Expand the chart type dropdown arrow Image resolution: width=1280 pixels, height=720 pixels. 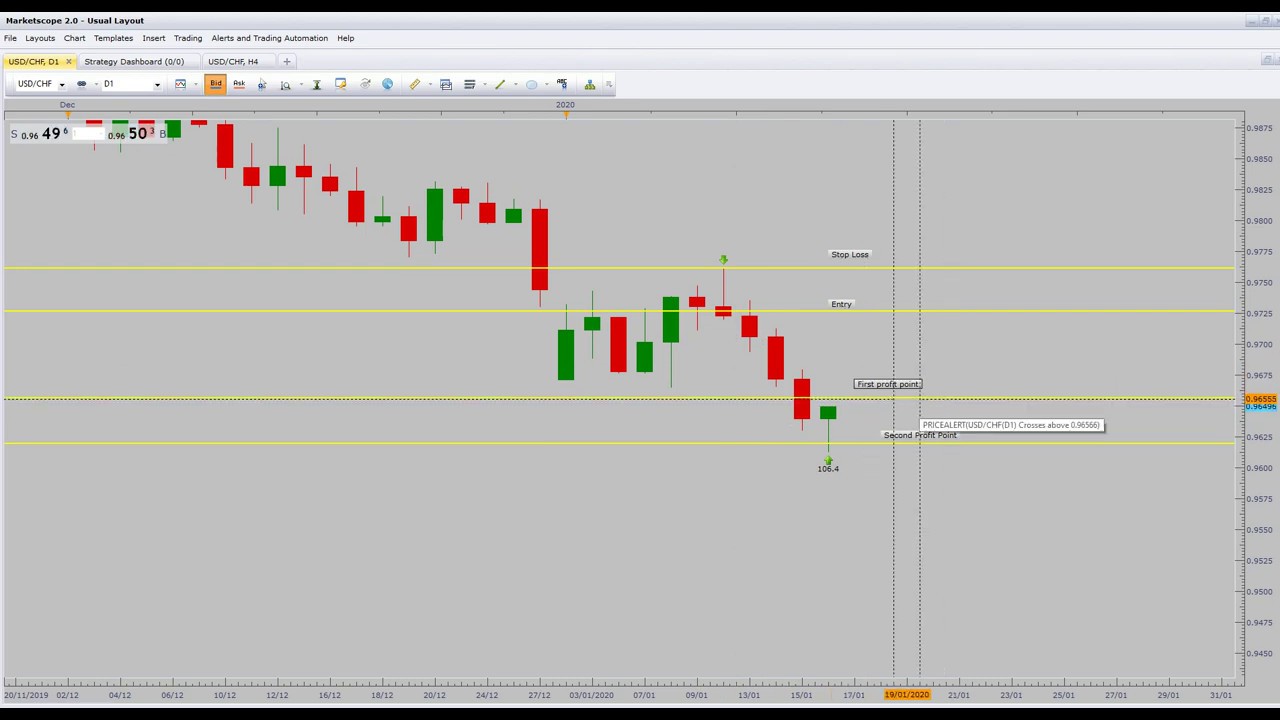(195, 84)
